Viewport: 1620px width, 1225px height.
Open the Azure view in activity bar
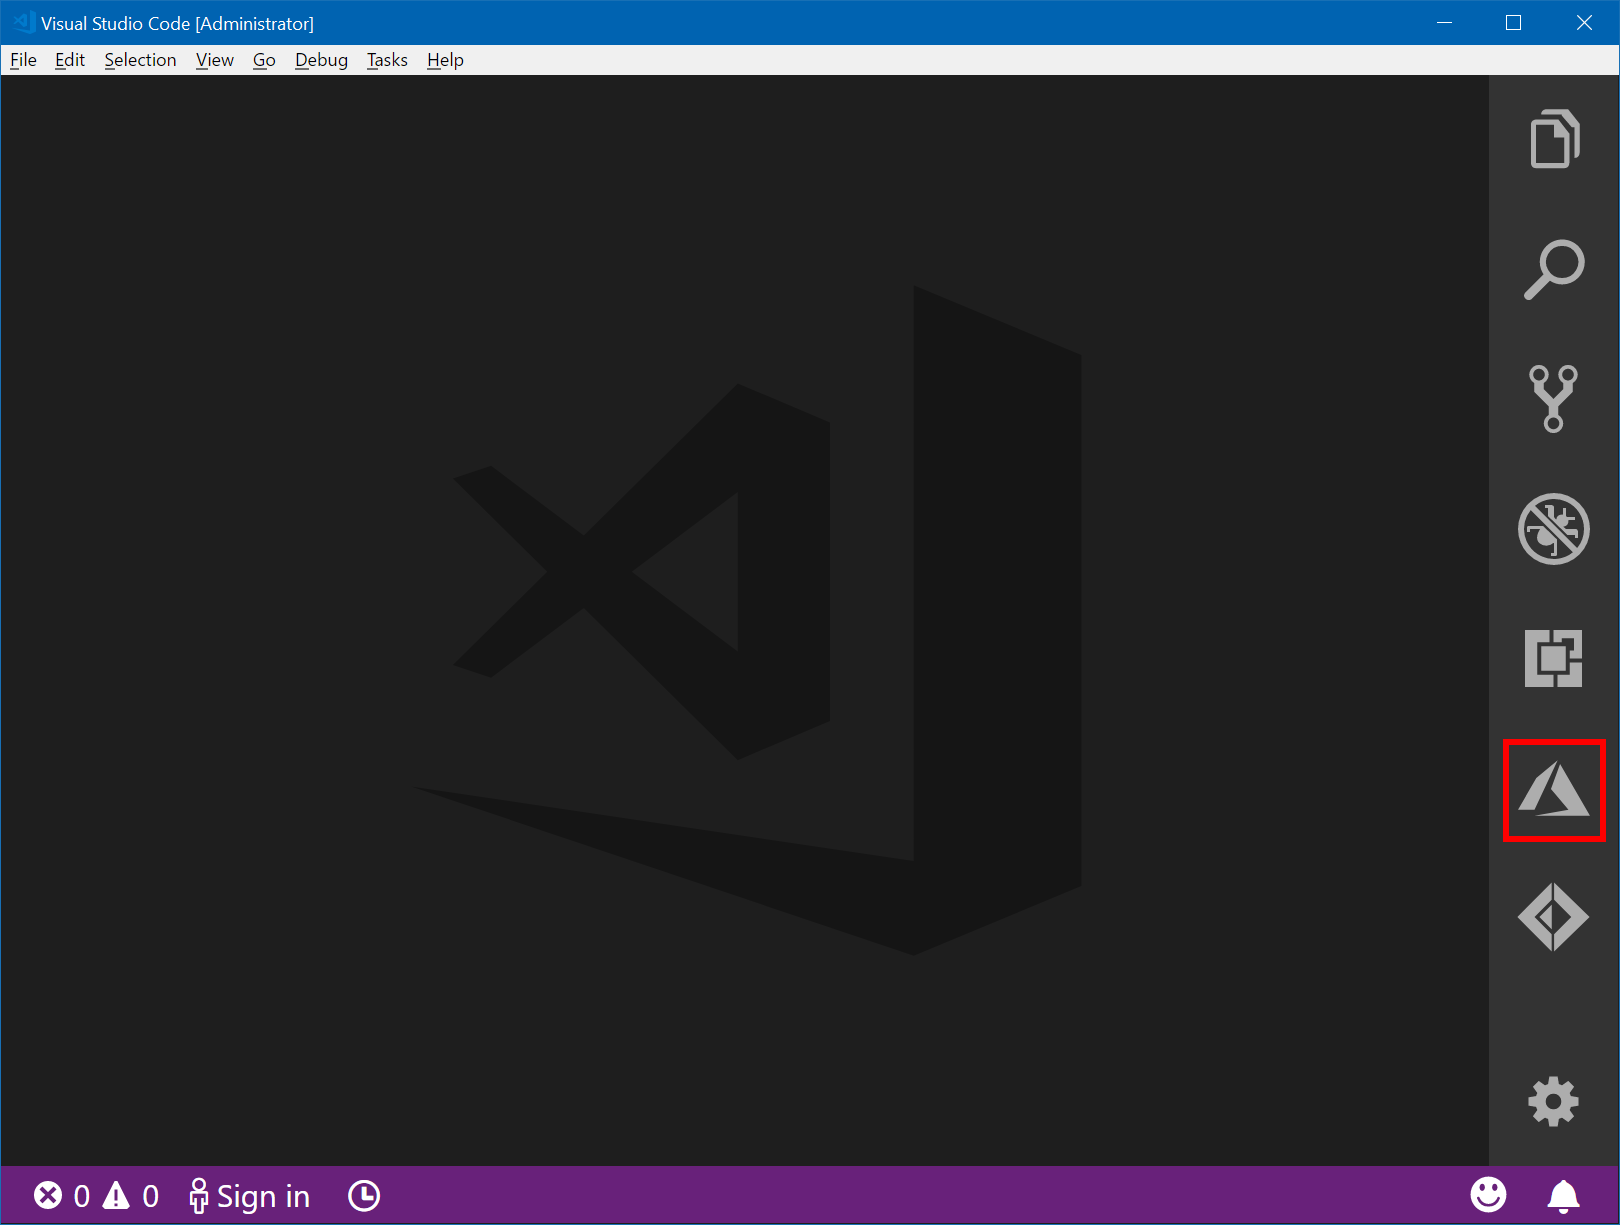click(x=1553, y=789)
